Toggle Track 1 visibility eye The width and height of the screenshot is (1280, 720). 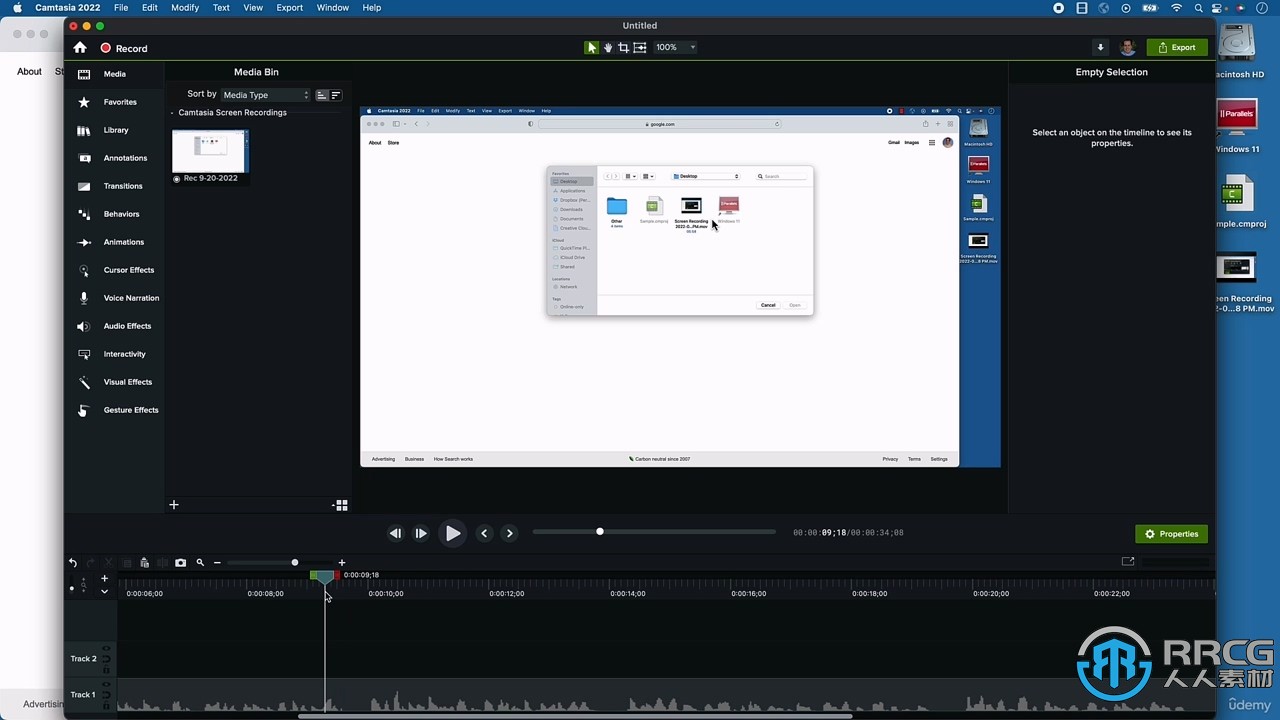pyautogui.click(x=107, y=685)
